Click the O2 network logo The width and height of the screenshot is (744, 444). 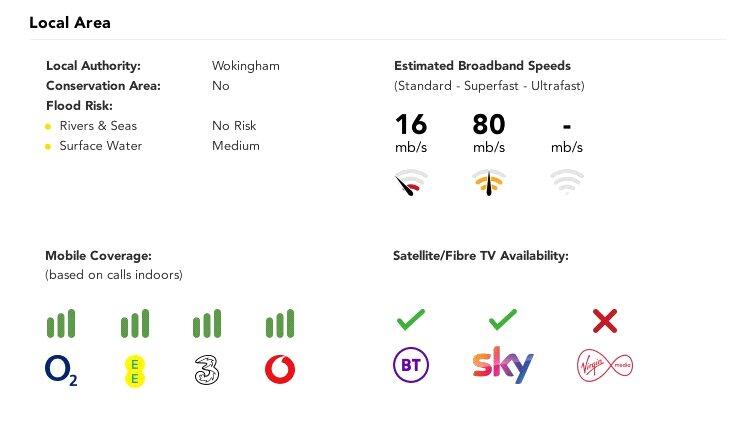click(x=62, y=370)
